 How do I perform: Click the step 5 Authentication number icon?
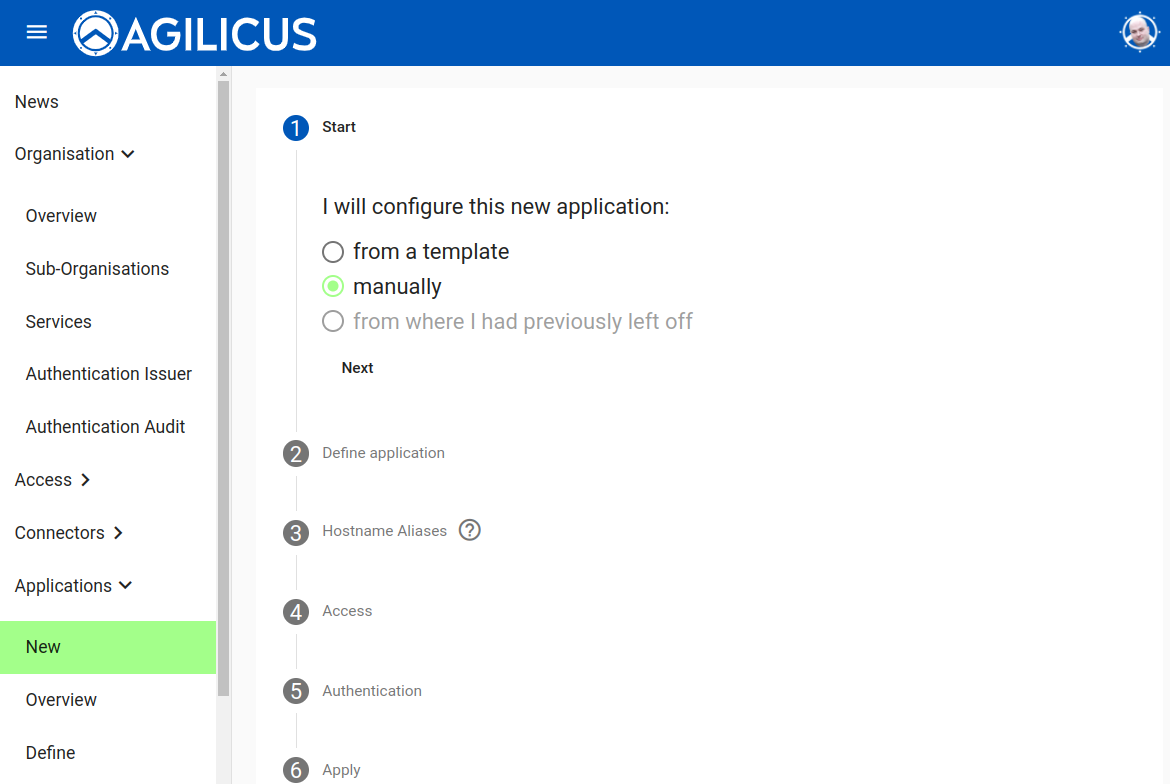(296, 691)
